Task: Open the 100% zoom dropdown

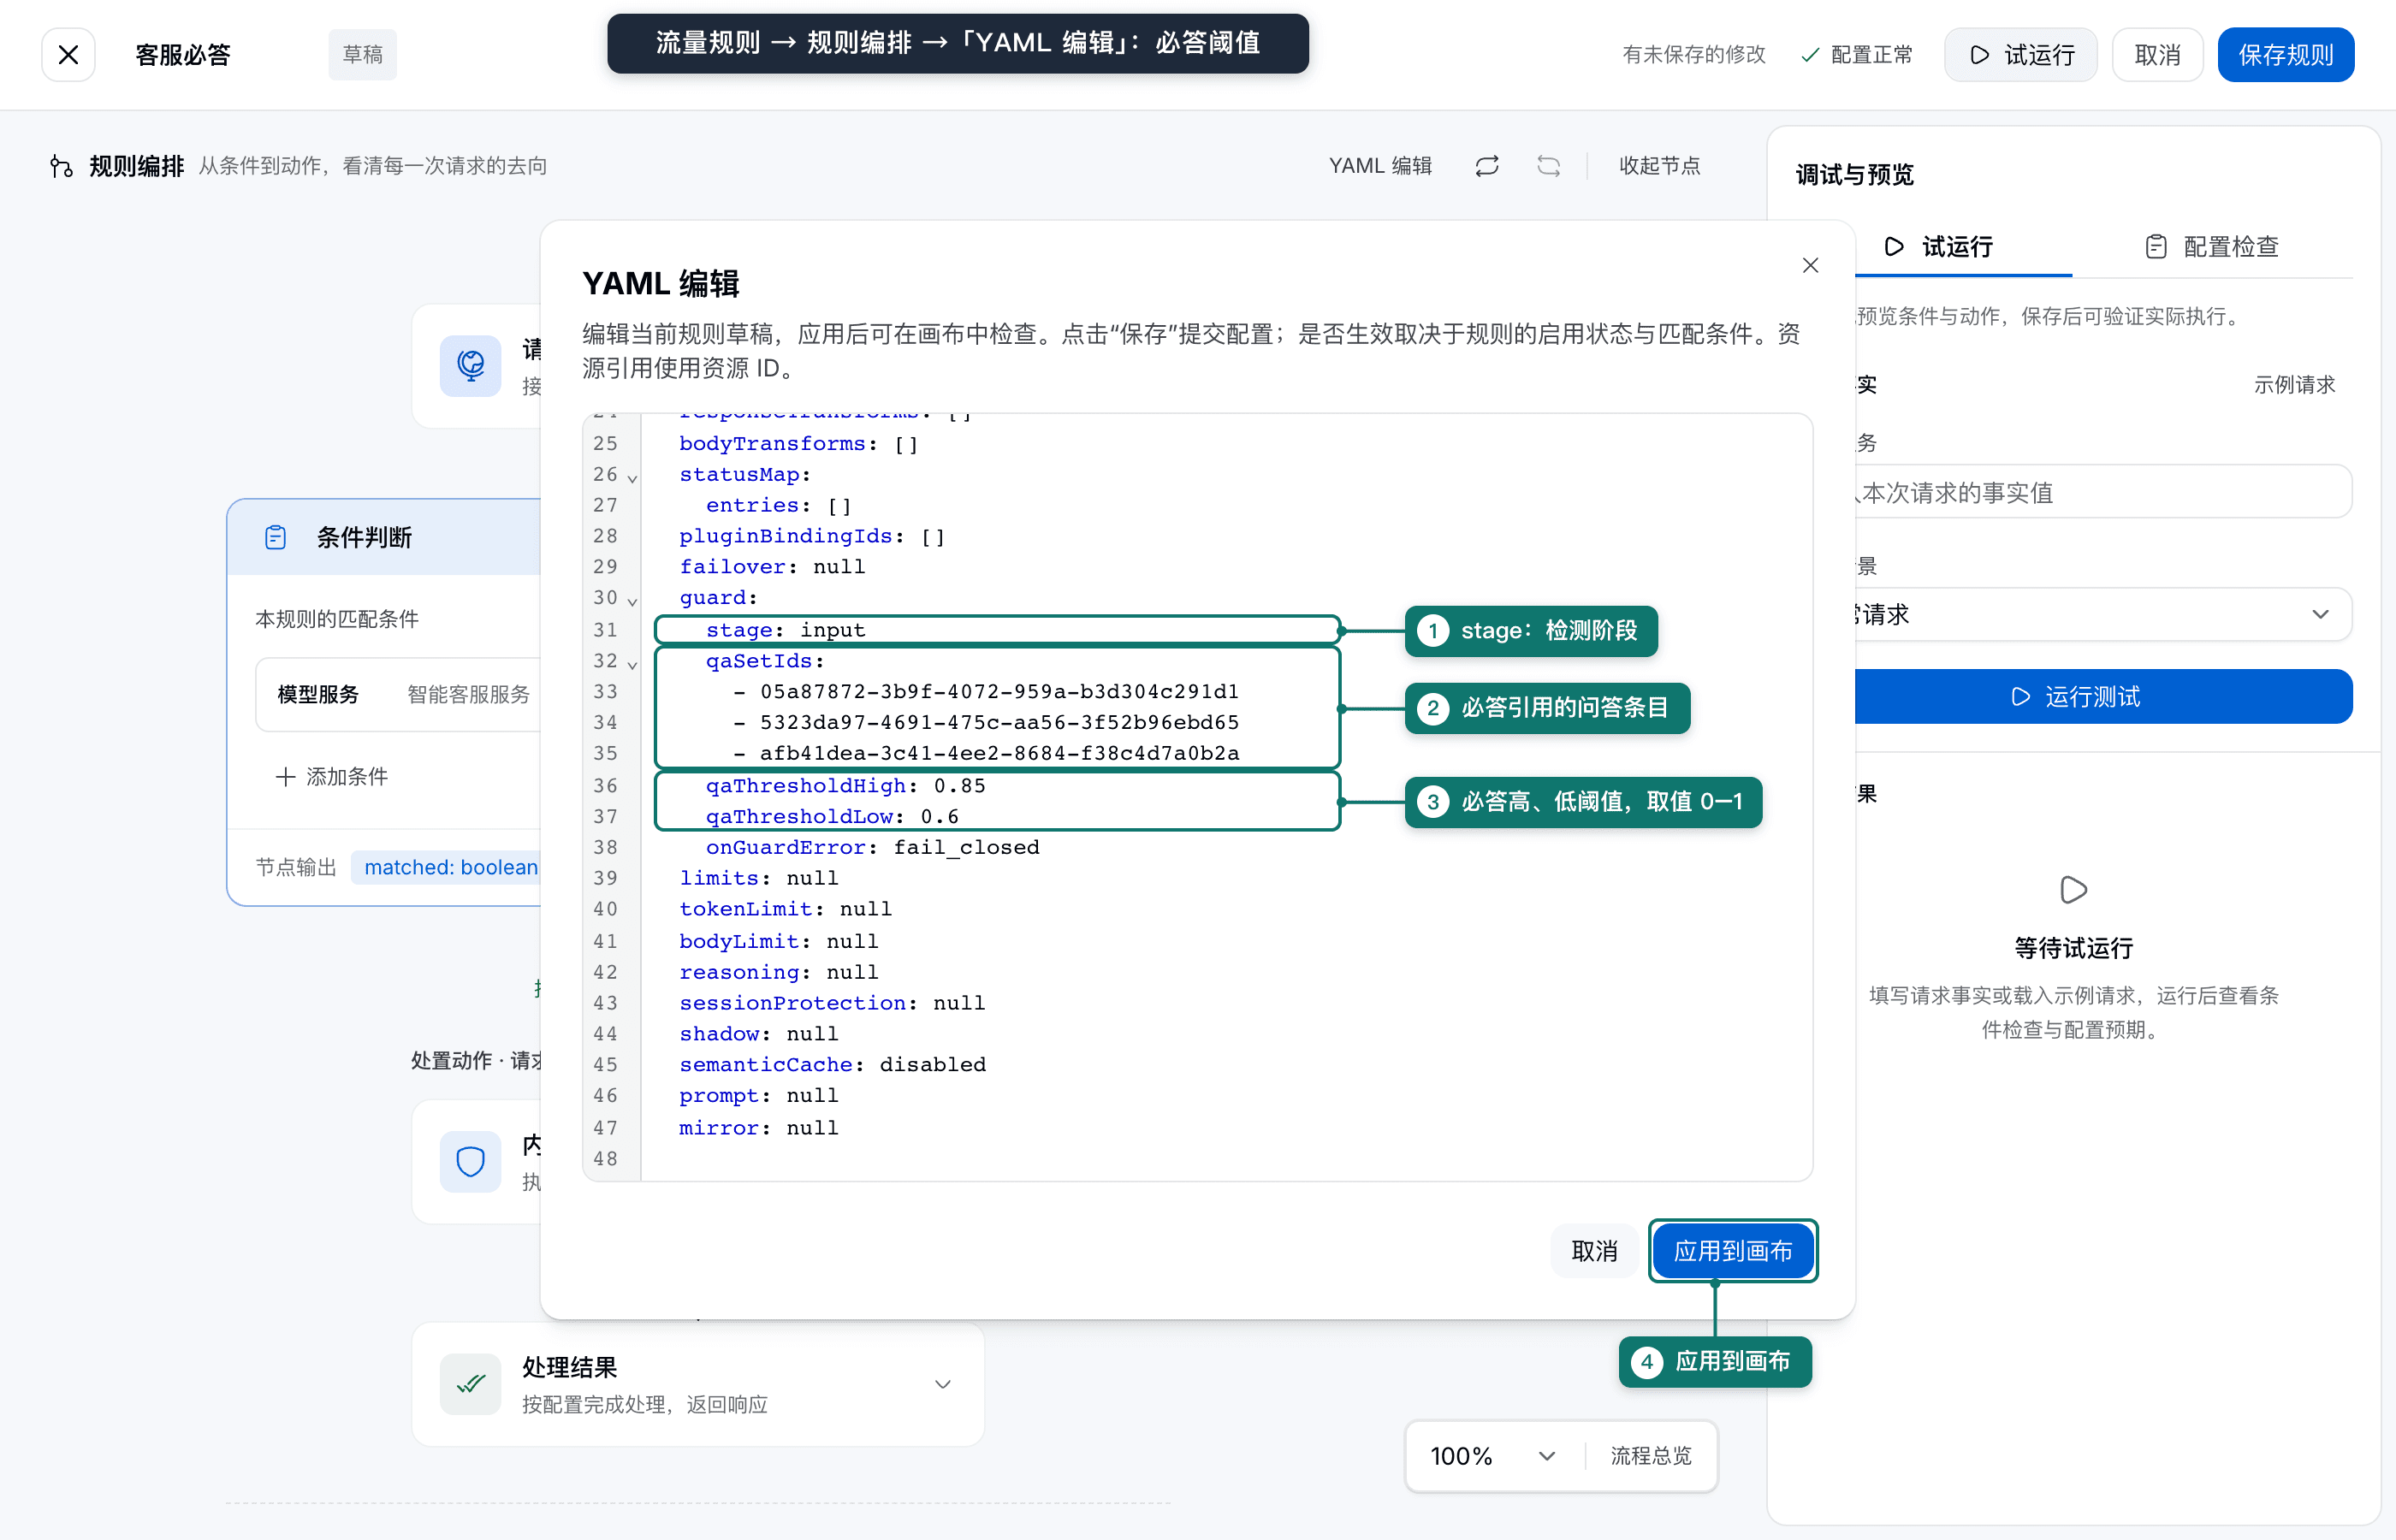Action: click(1493, 1456)
